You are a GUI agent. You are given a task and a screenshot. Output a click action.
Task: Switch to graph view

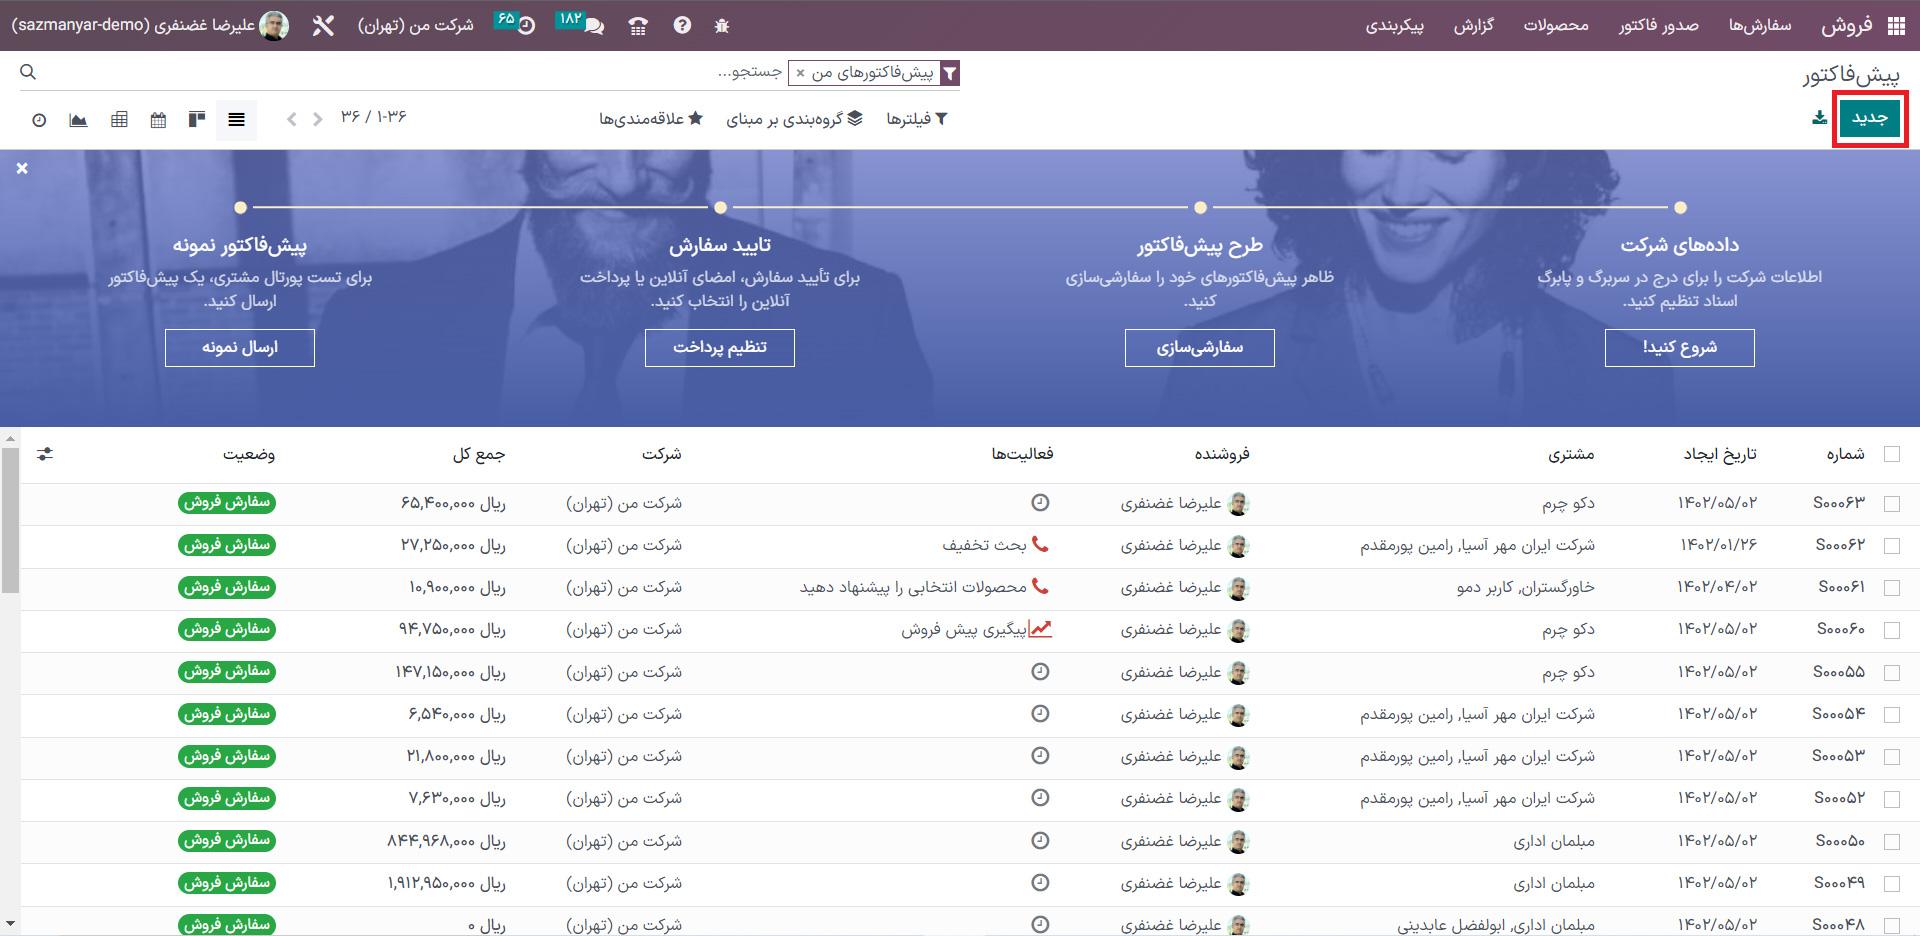click(78, 119)
